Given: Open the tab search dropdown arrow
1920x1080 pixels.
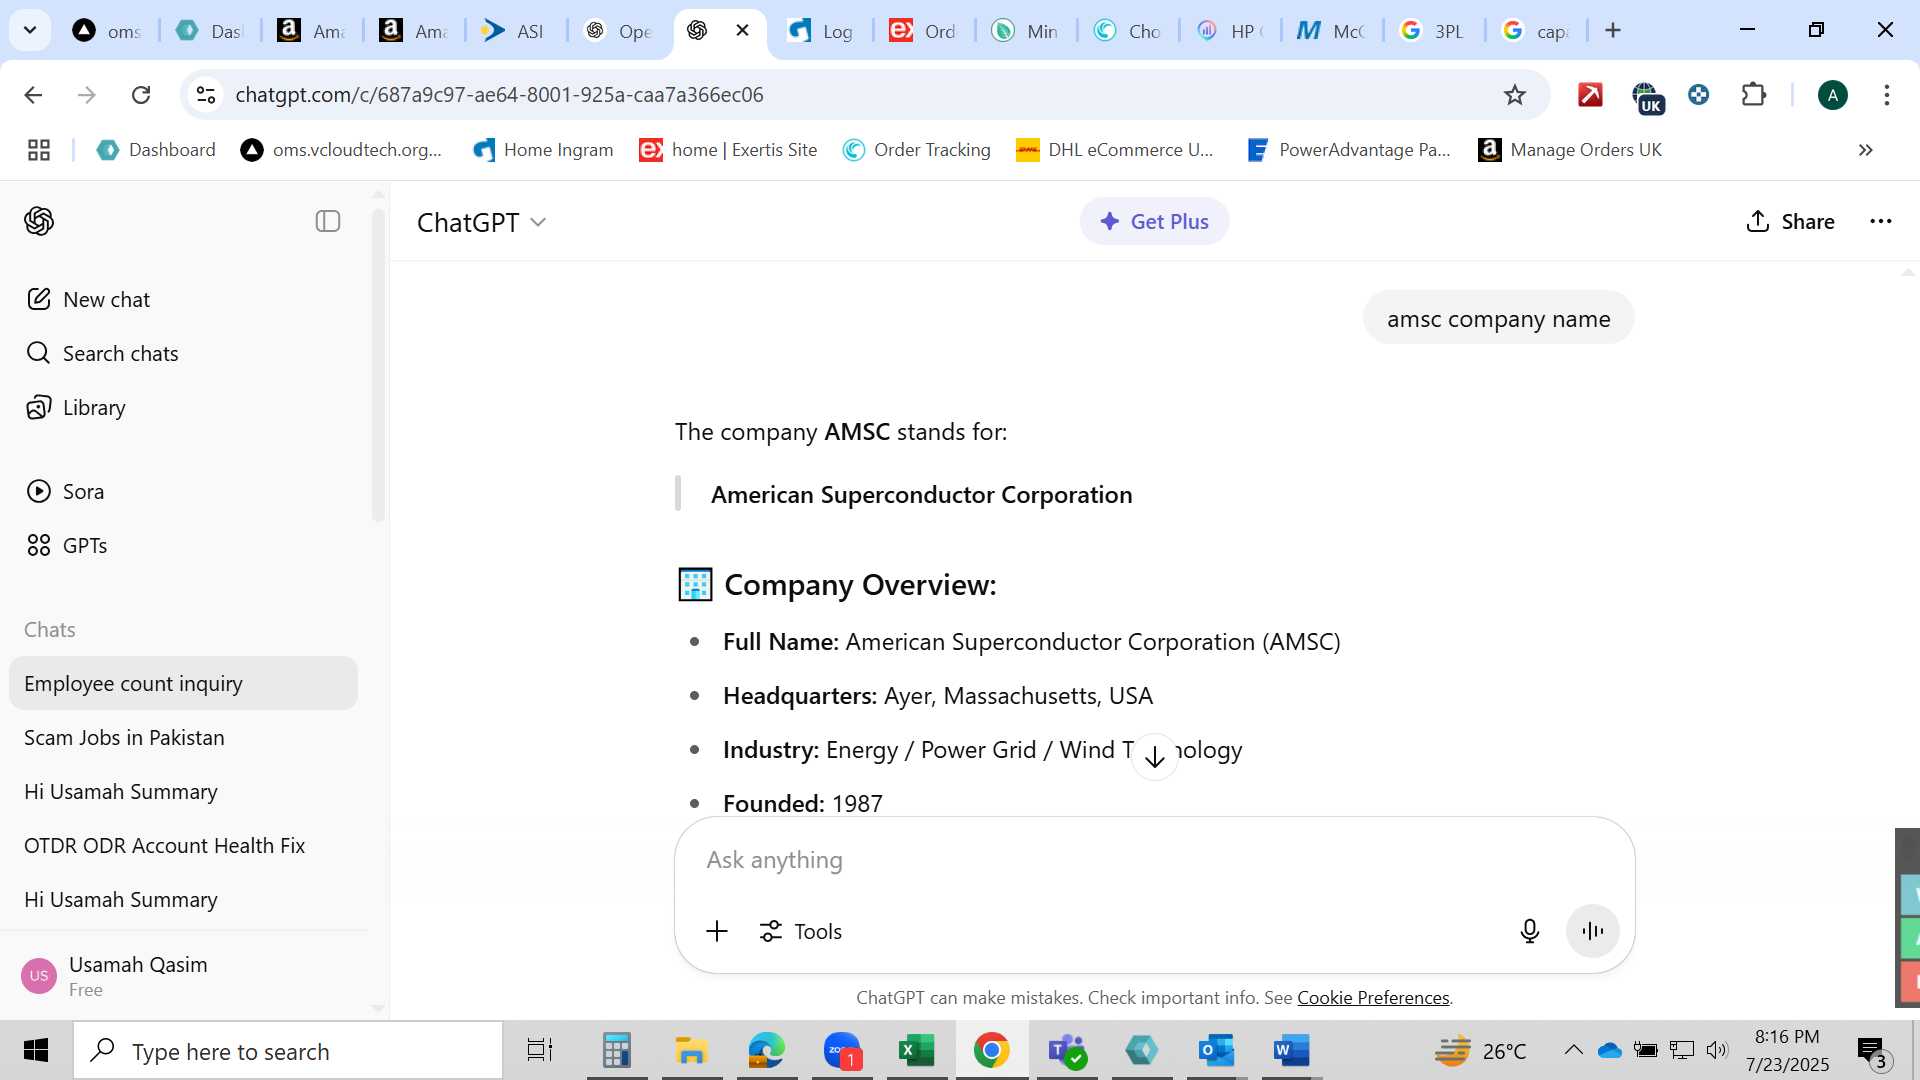Looking at the screenshot, I should 30,31.
